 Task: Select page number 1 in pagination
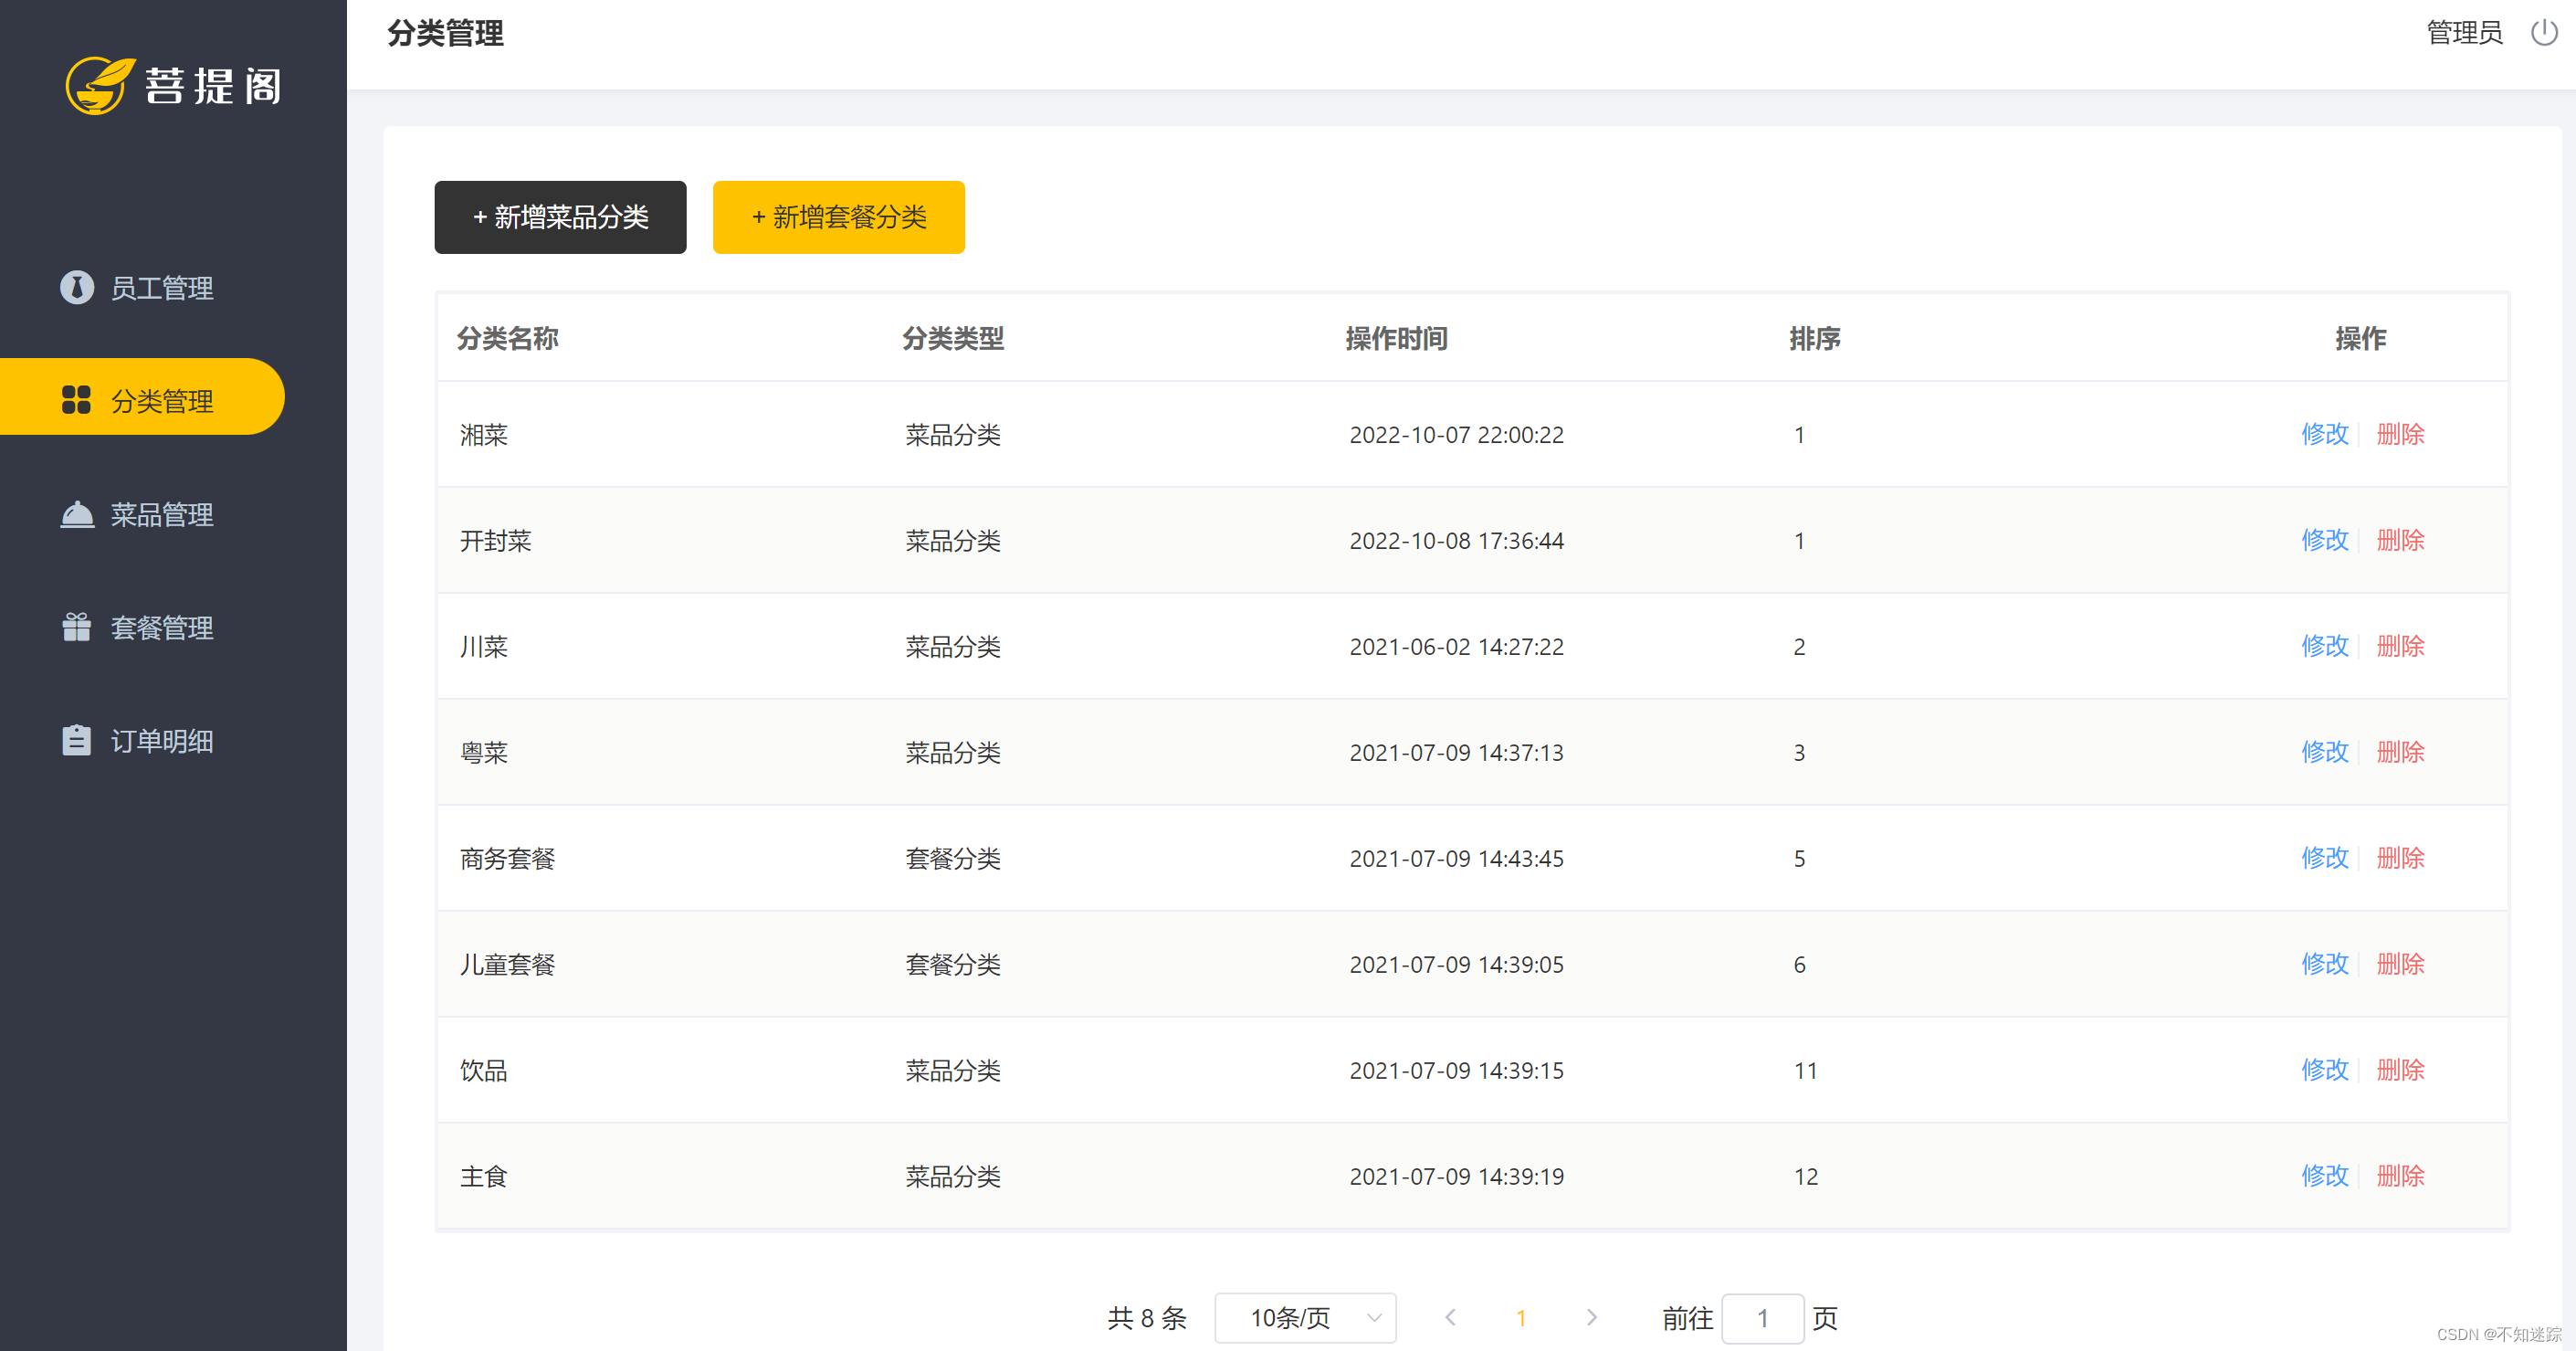(x=1520, y=1318)
